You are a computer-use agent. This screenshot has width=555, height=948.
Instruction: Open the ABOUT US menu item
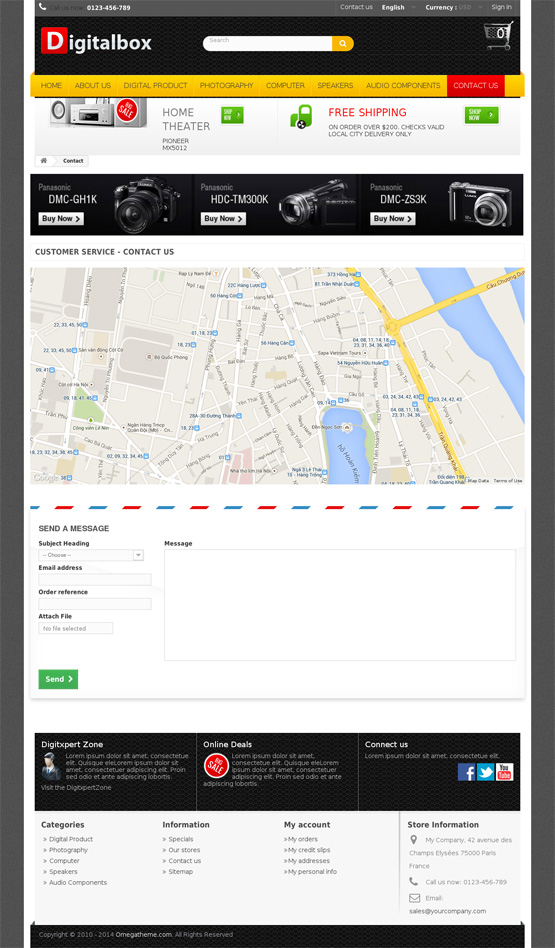coord(92,86)
